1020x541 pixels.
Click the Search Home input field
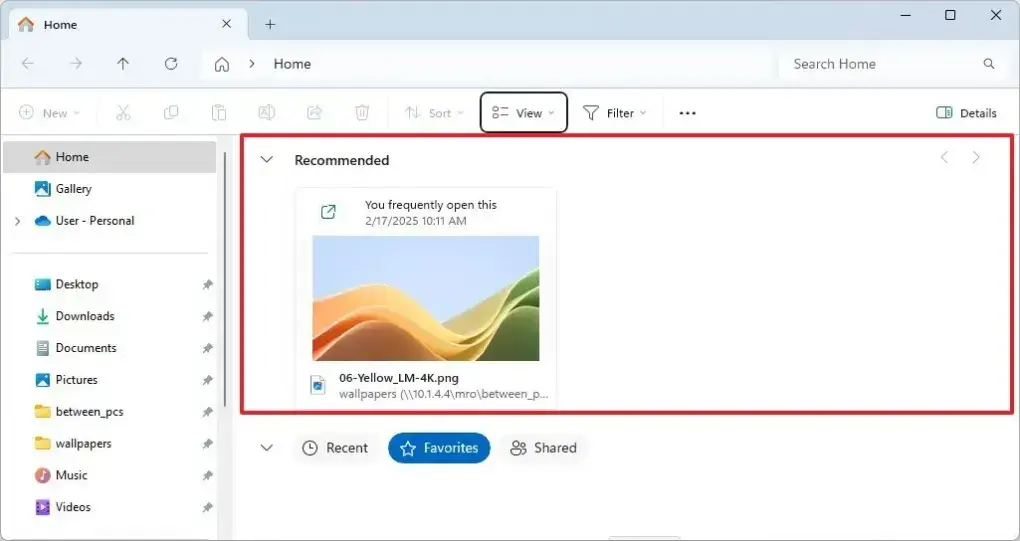click(x=891, y=64)
